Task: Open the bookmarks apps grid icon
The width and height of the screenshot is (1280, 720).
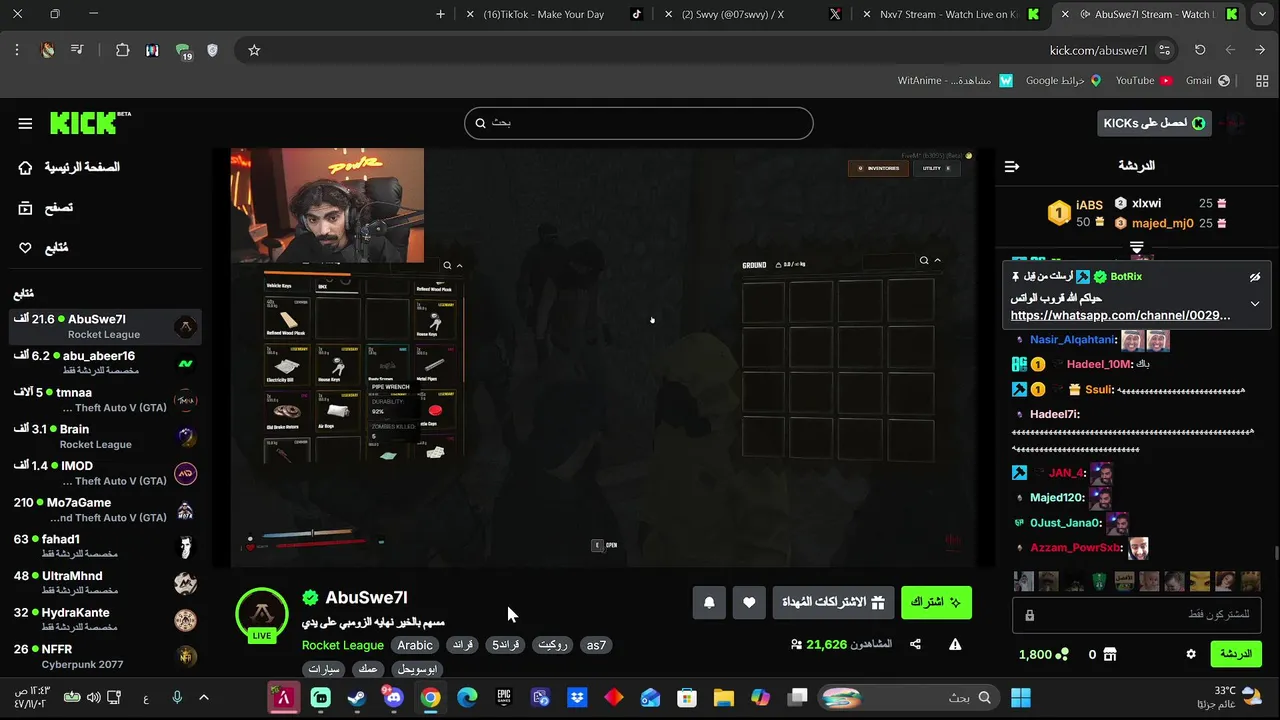Action: pos(1261,81)
